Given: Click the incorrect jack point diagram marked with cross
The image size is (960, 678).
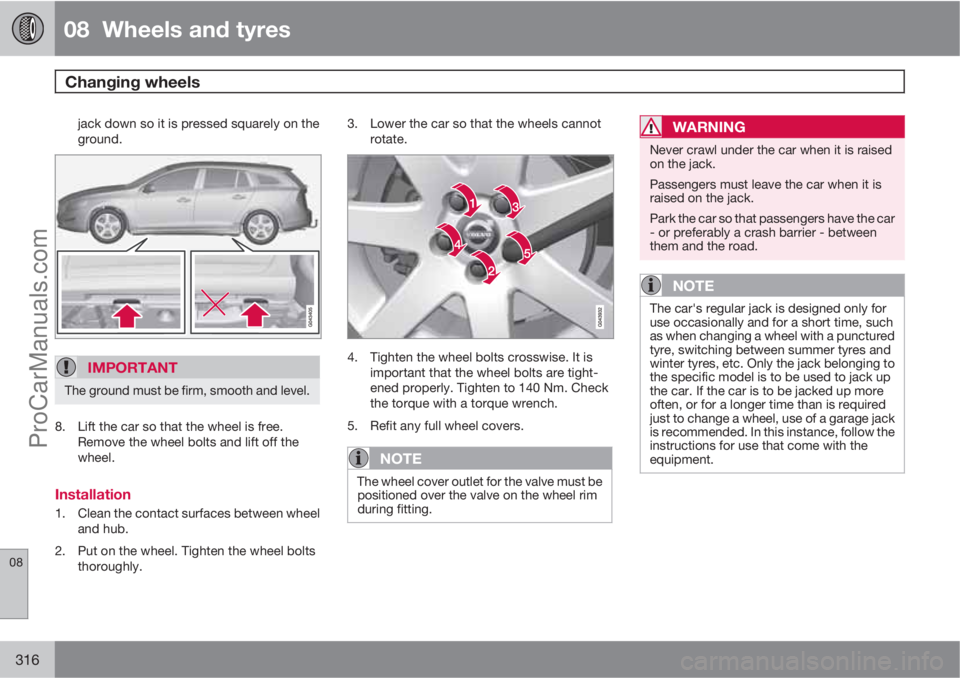Looking at the screenshot, I should click(255, 292).
